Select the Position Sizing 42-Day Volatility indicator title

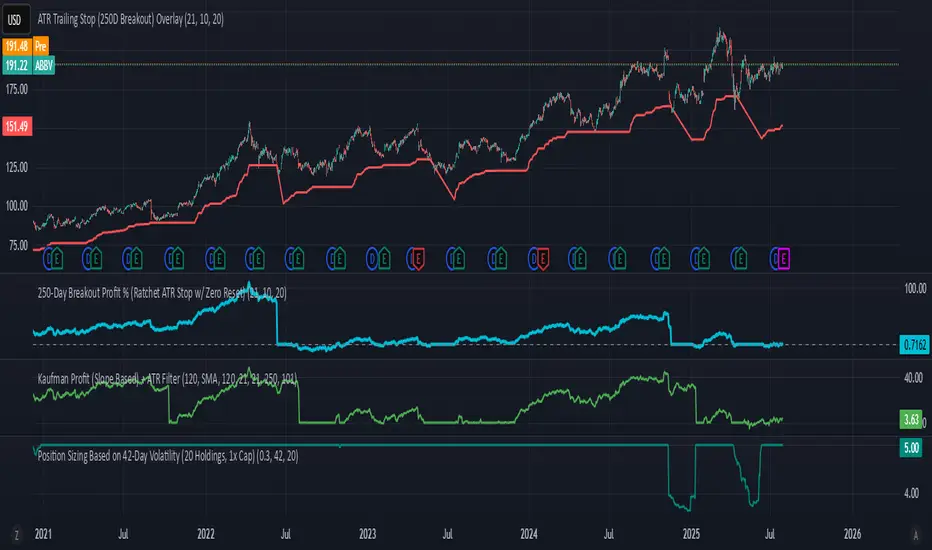pyautogui.click(x=168, y=456)
